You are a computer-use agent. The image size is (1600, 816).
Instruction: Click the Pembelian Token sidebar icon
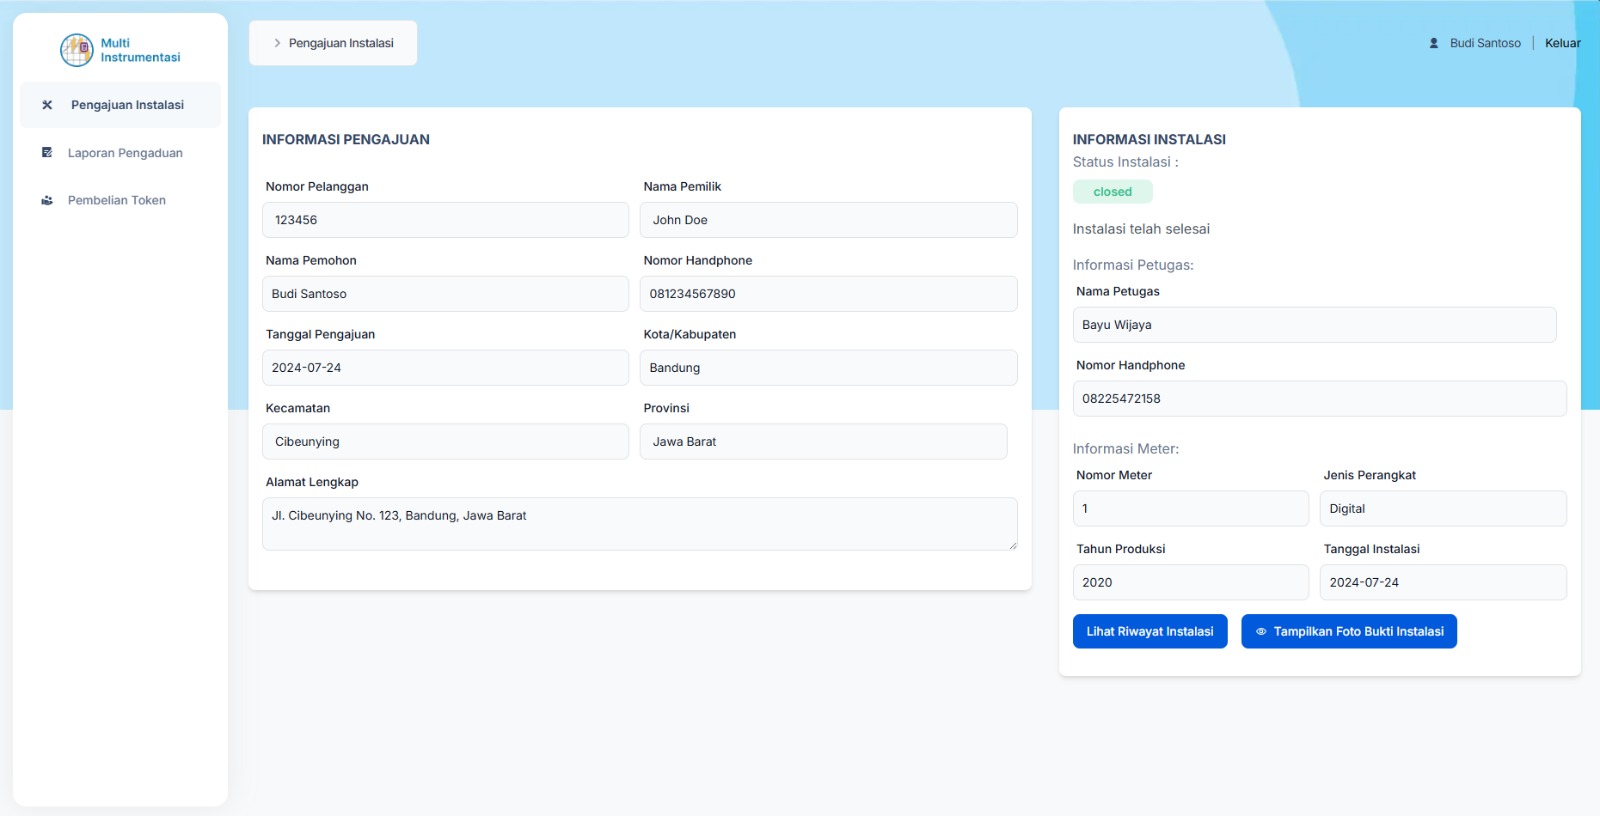47,200
